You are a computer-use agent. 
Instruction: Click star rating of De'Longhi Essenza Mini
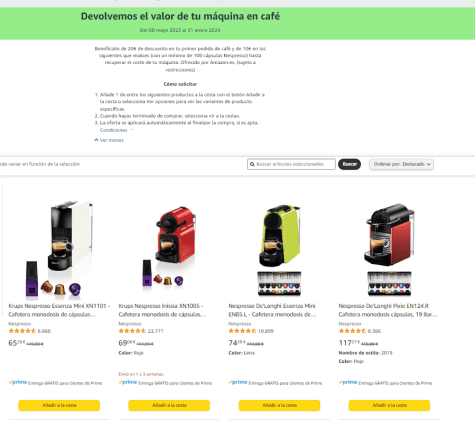pyautogui.click(x=242, y=331)
